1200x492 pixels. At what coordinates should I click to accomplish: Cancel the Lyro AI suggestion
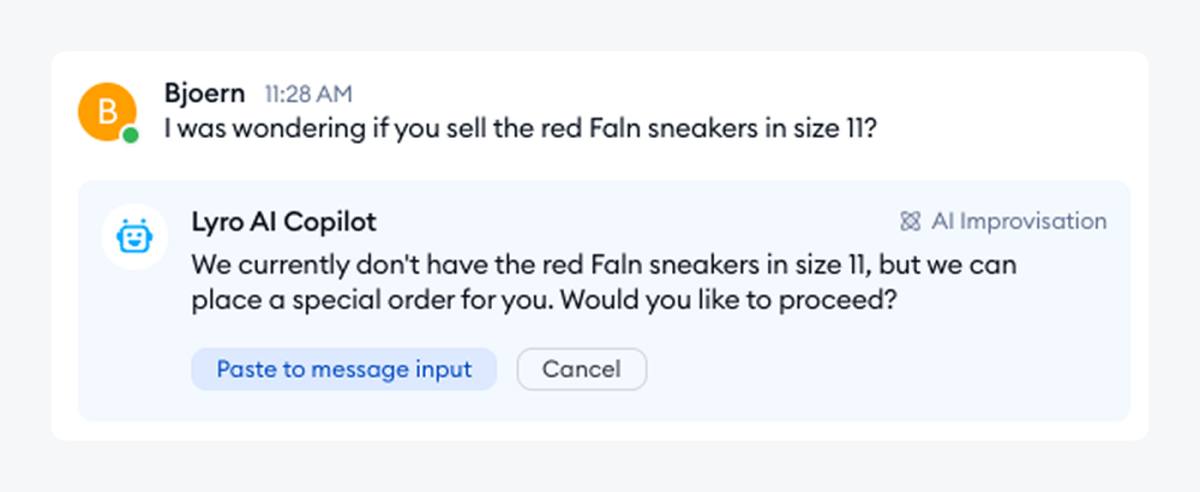[x=581, y=369]
